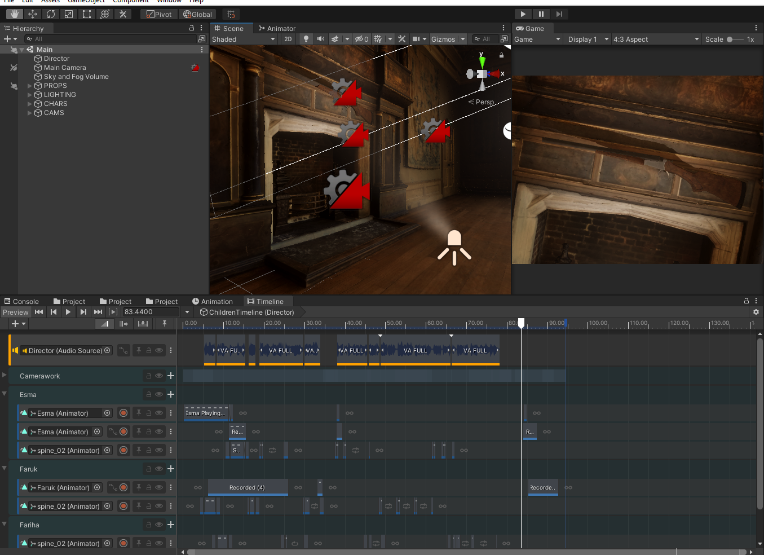Select the Rotate tool
Image resolution: width=764 pixels, height=555 pixels.
coord(51,14)
